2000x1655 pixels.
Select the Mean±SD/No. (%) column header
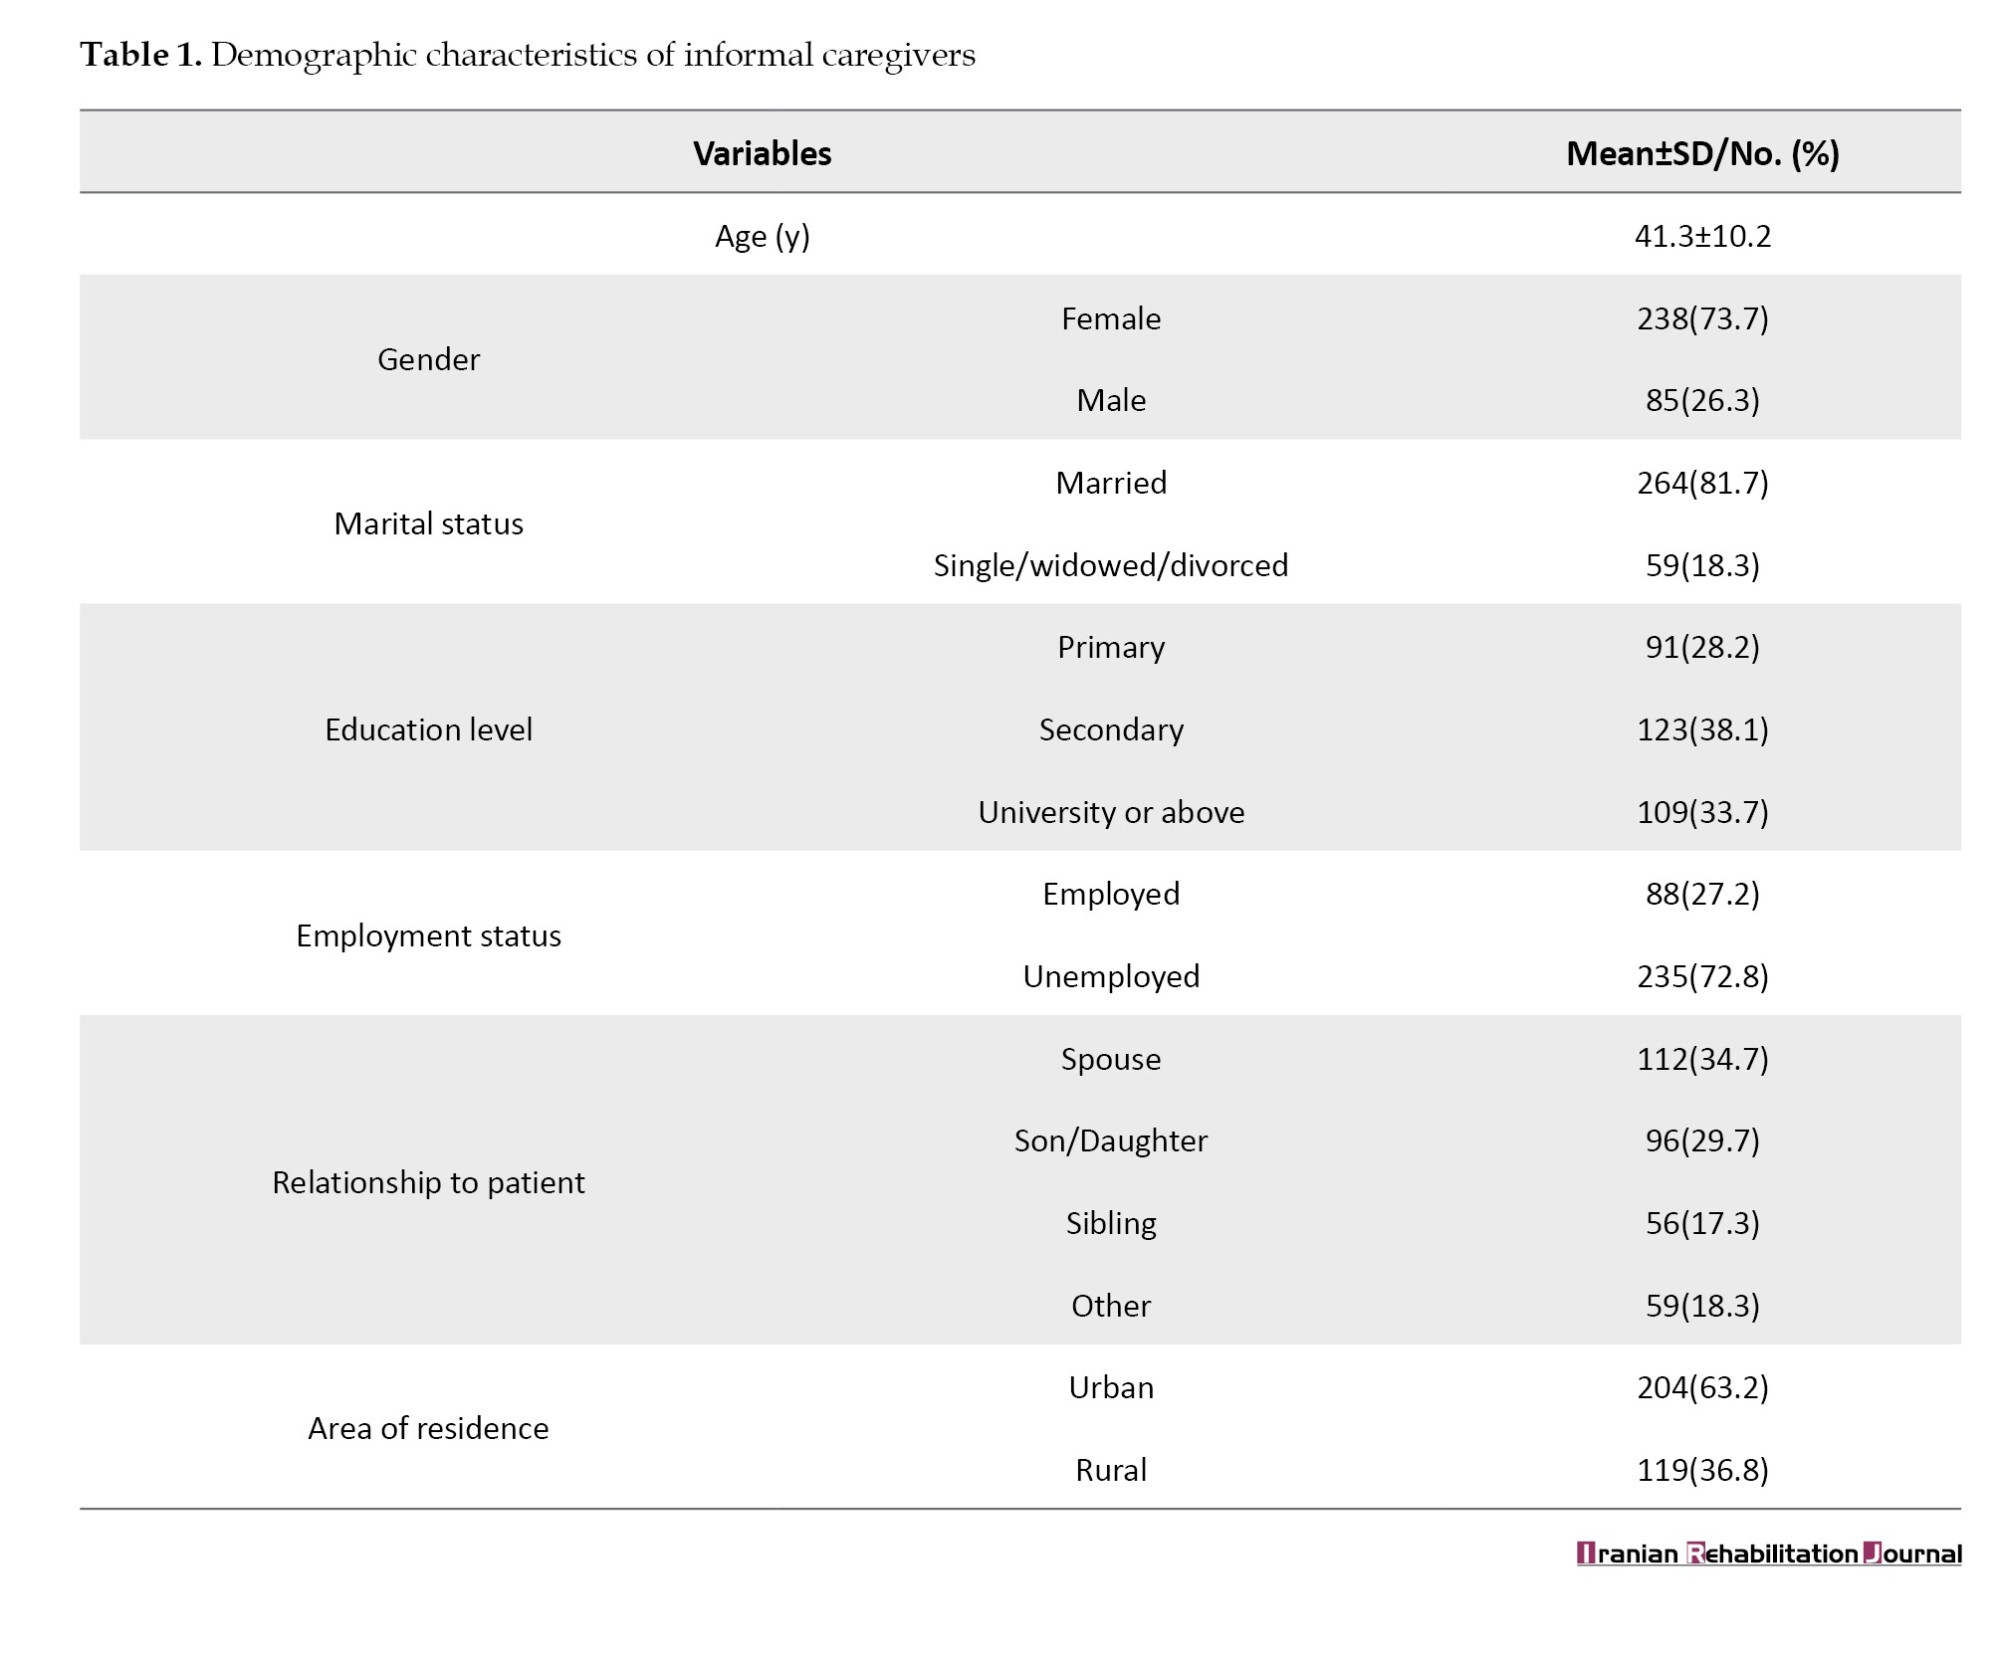click(x=1702, y=153)
